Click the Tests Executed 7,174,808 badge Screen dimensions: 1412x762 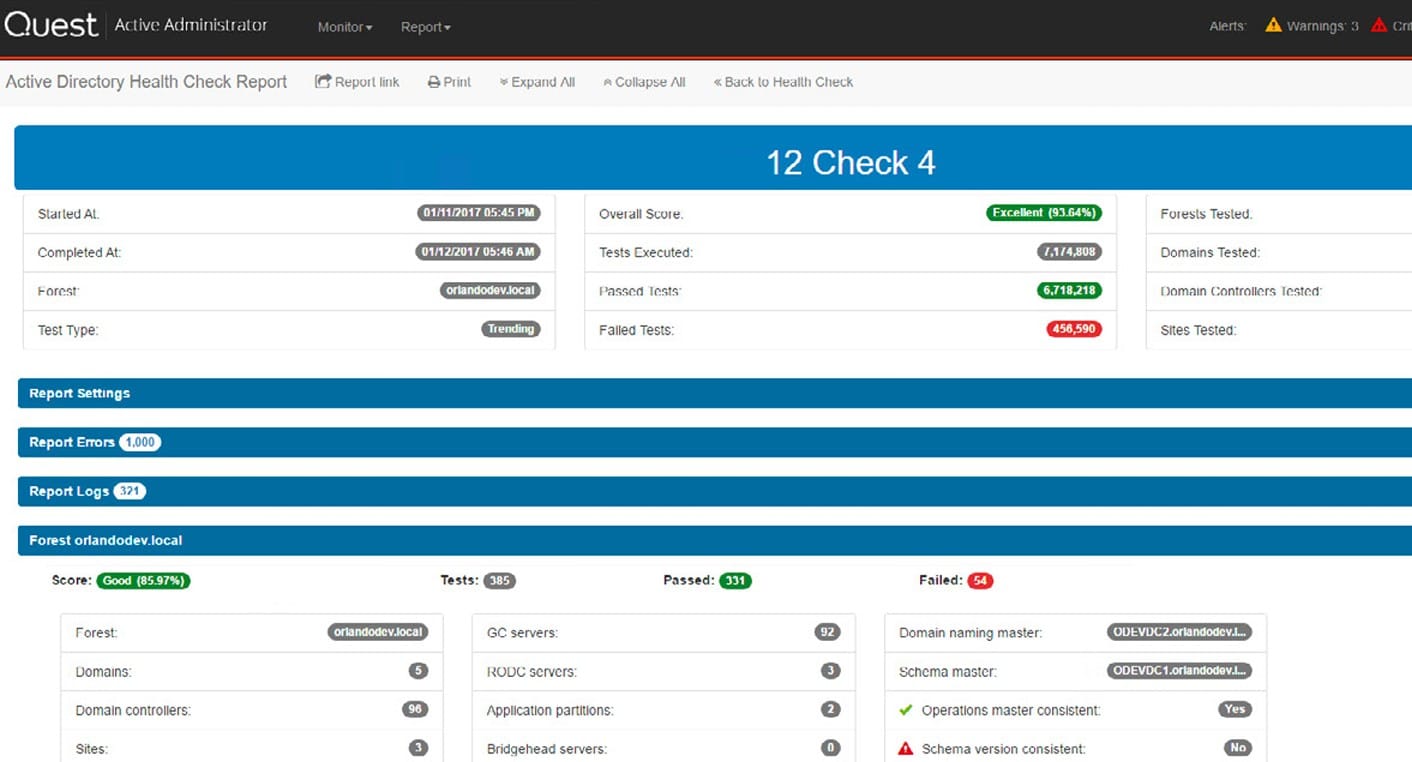click(1069, 252)
